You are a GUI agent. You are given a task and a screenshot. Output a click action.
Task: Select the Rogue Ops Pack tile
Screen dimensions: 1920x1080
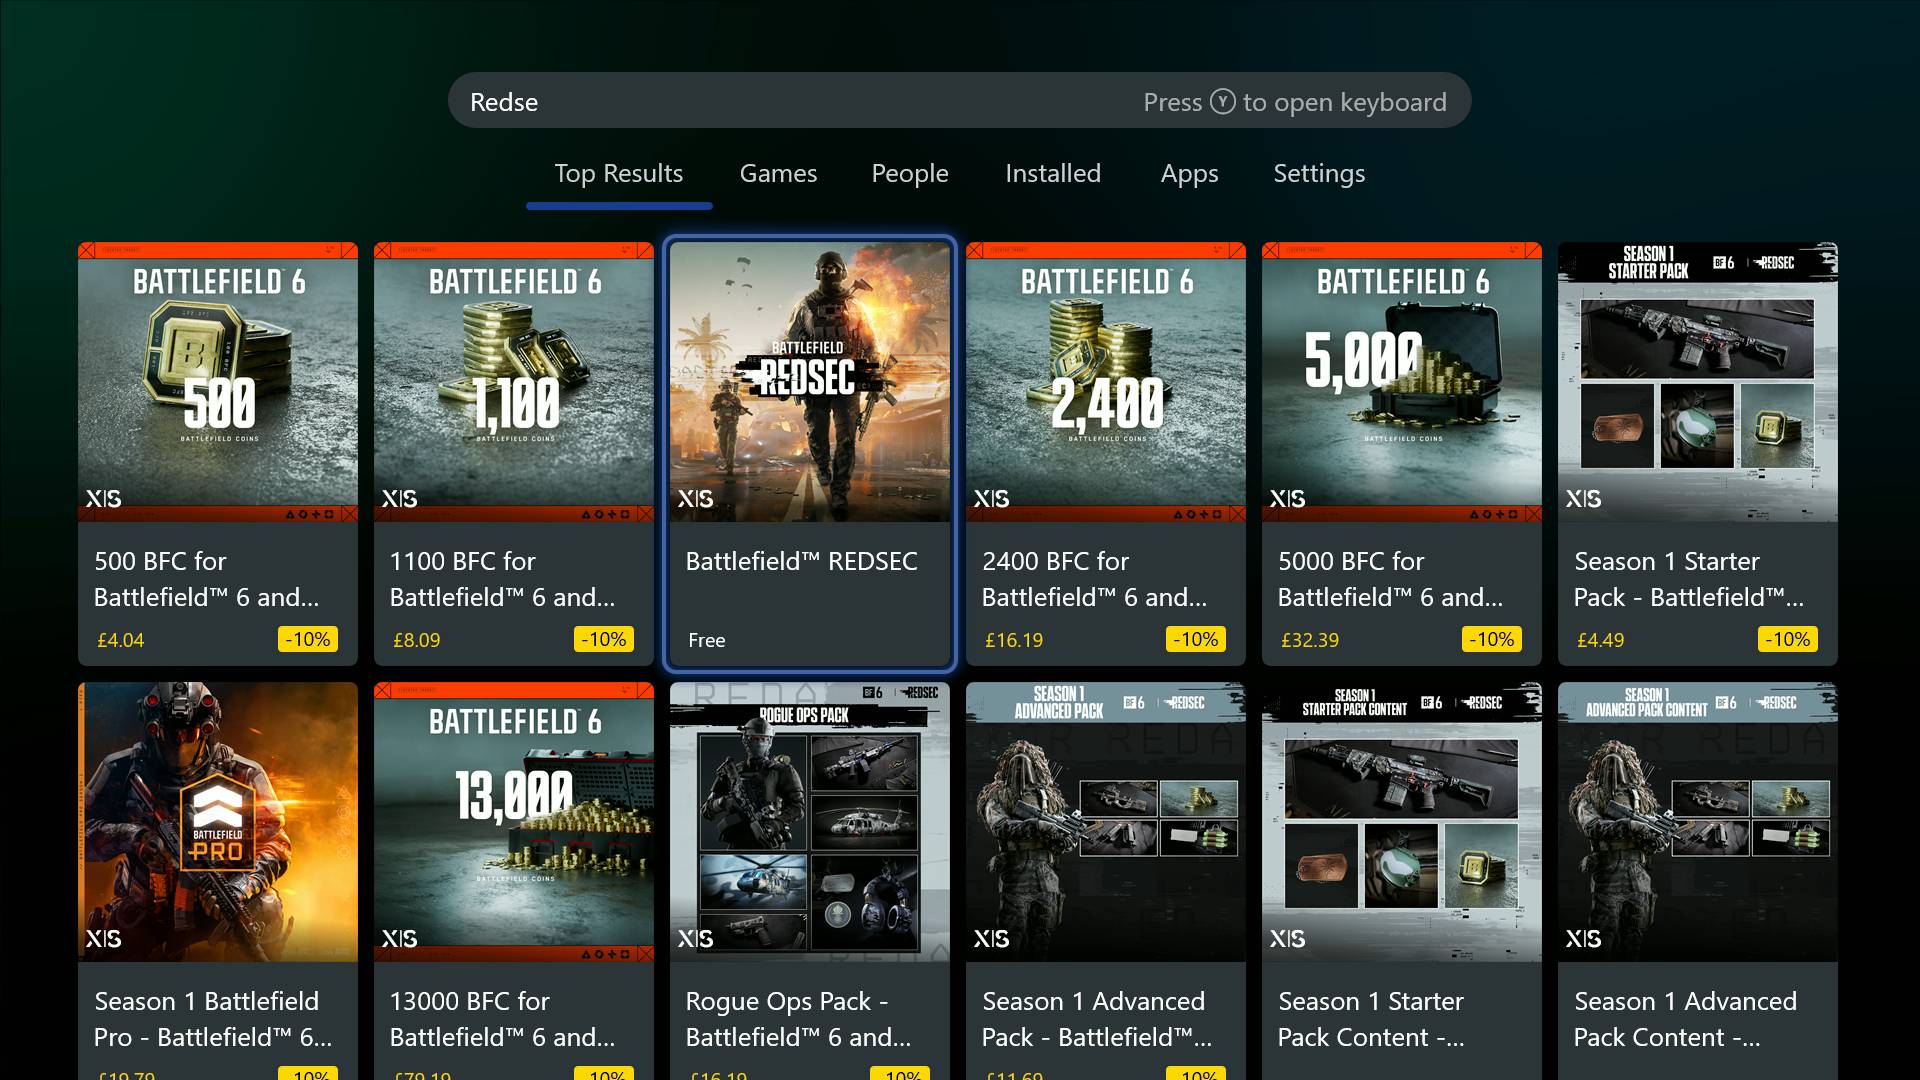point(810,880)
